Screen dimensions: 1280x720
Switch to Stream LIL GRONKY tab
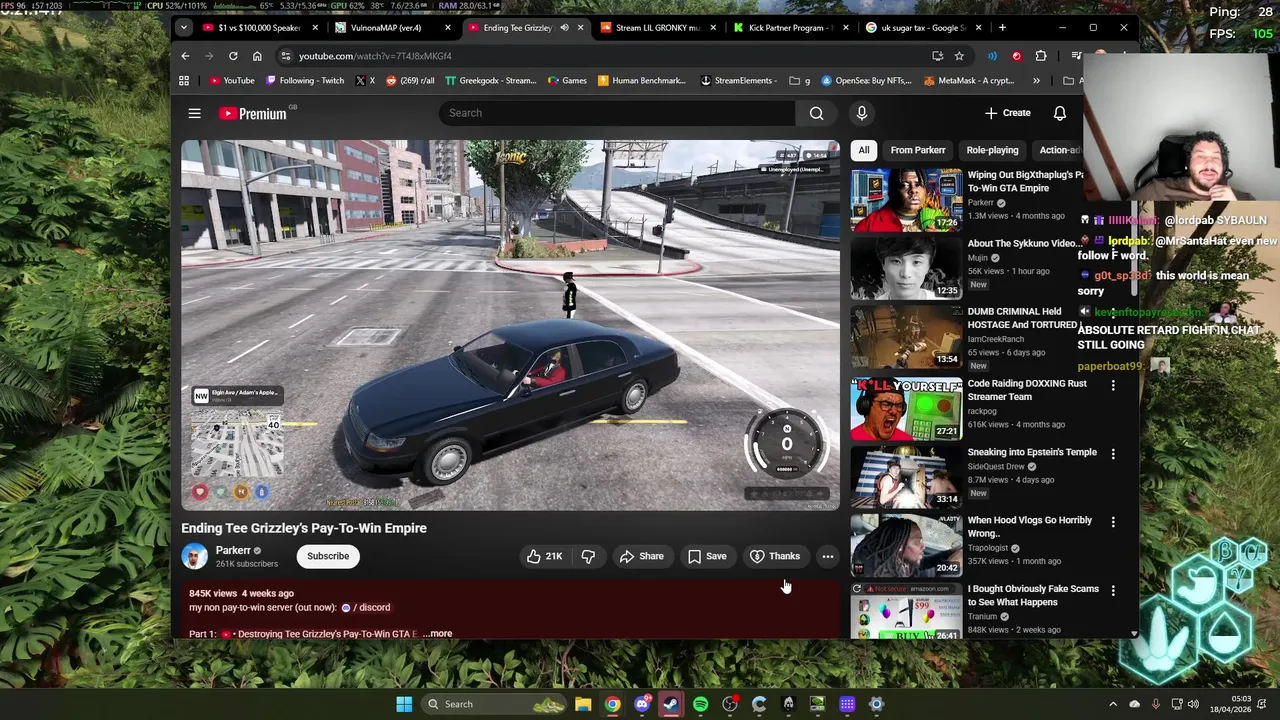pos(657,28)
